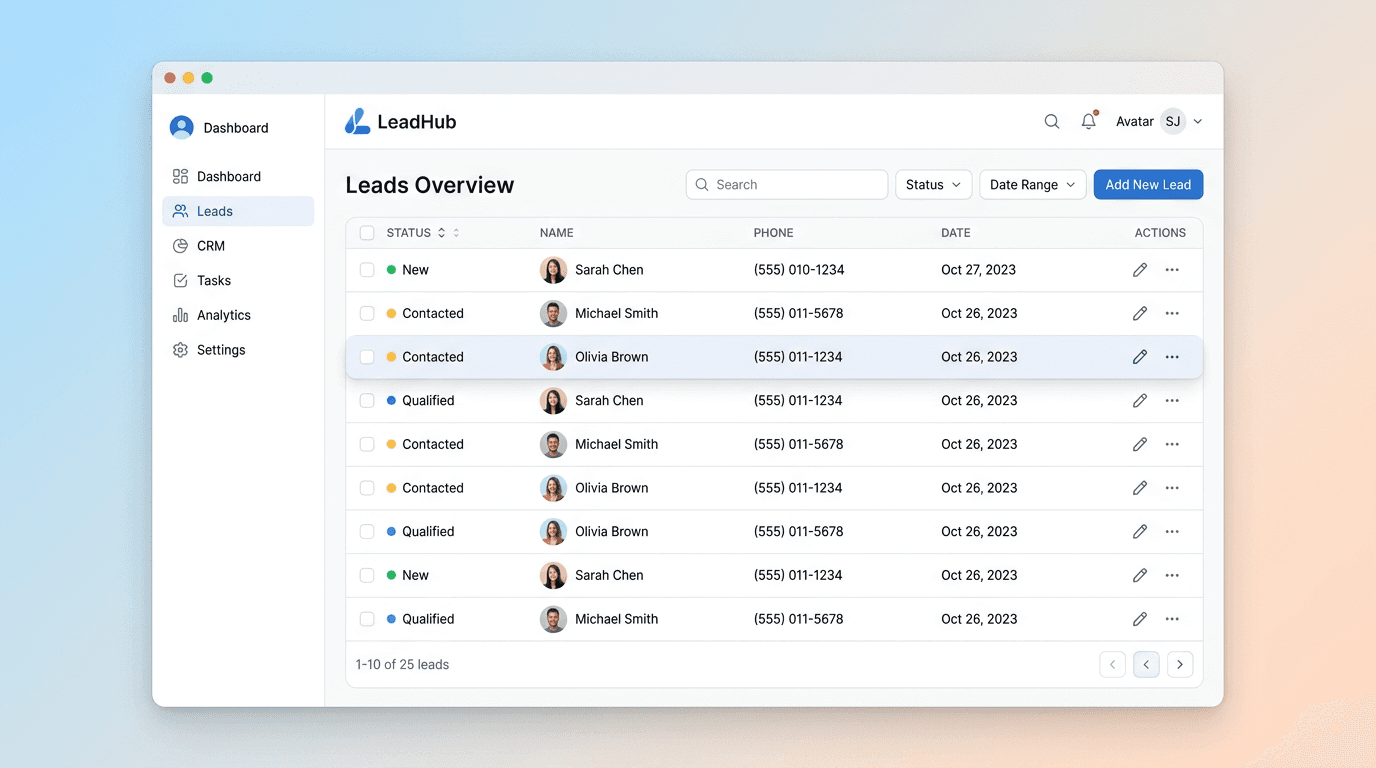Open the SJ profile dropdown
The width and height of the screenshot is (1376, 768).
point(1178,120)
